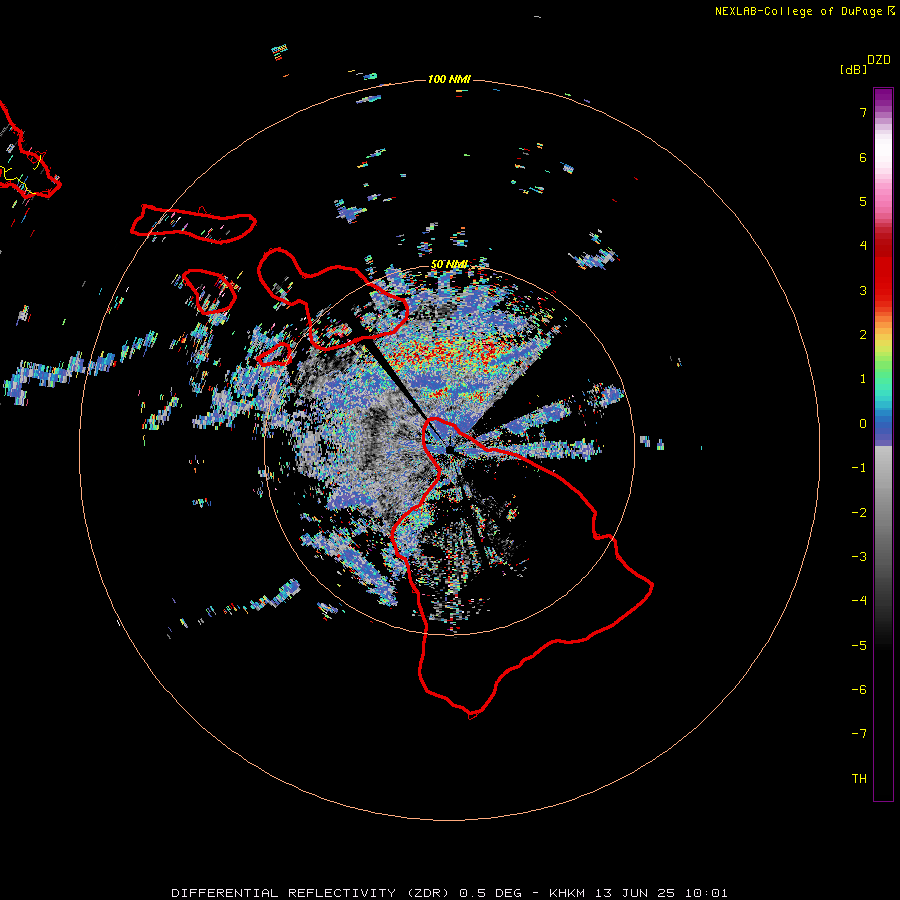Screen dimensions: 900x900
Task: Click the DZD label above the color scale
Action: [879, 60]
